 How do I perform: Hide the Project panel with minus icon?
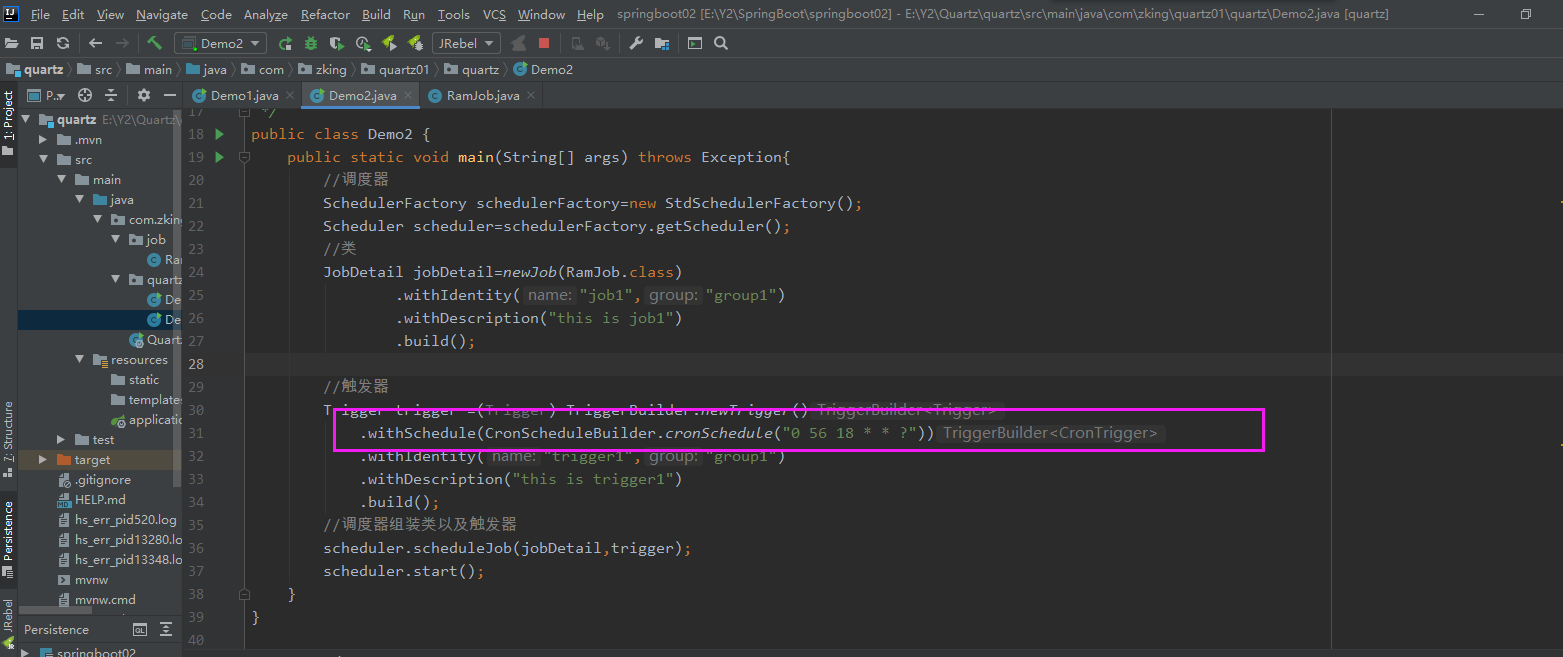pos(169,95)
